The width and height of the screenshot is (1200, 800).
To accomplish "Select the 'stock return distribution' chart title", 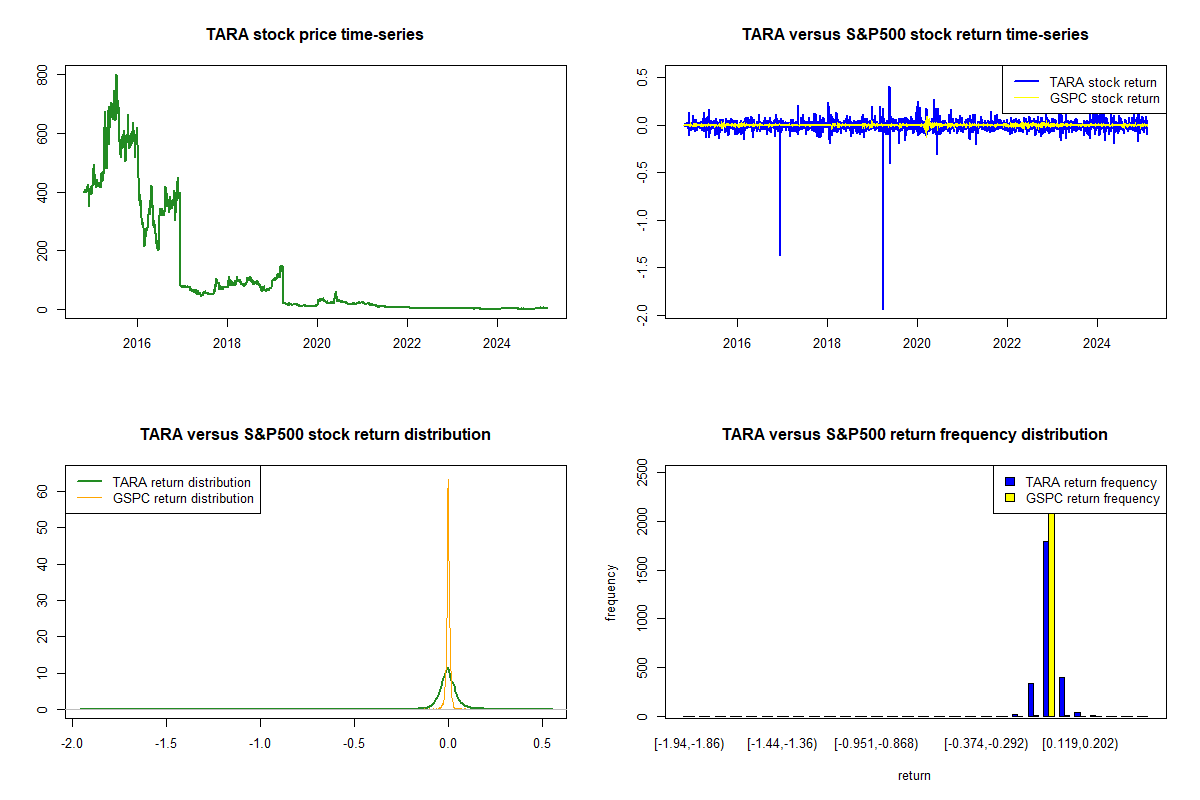I will click(x=315, y=435).
